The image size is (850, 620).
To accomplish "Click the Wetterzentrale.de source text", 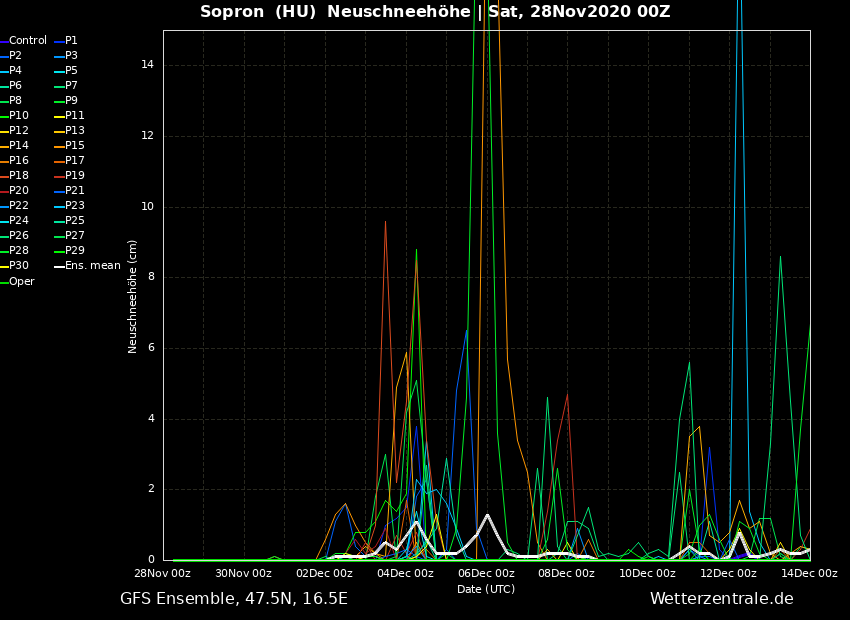I will coord(721,599).
